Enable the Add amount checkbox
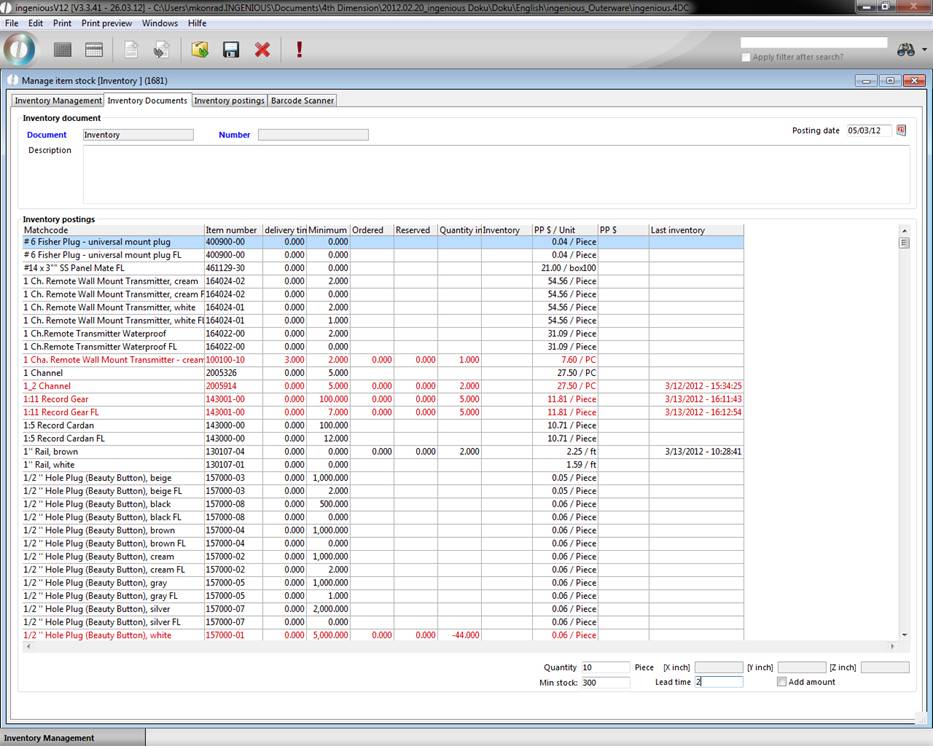This screenshot has height=746, width=933. 782,682
